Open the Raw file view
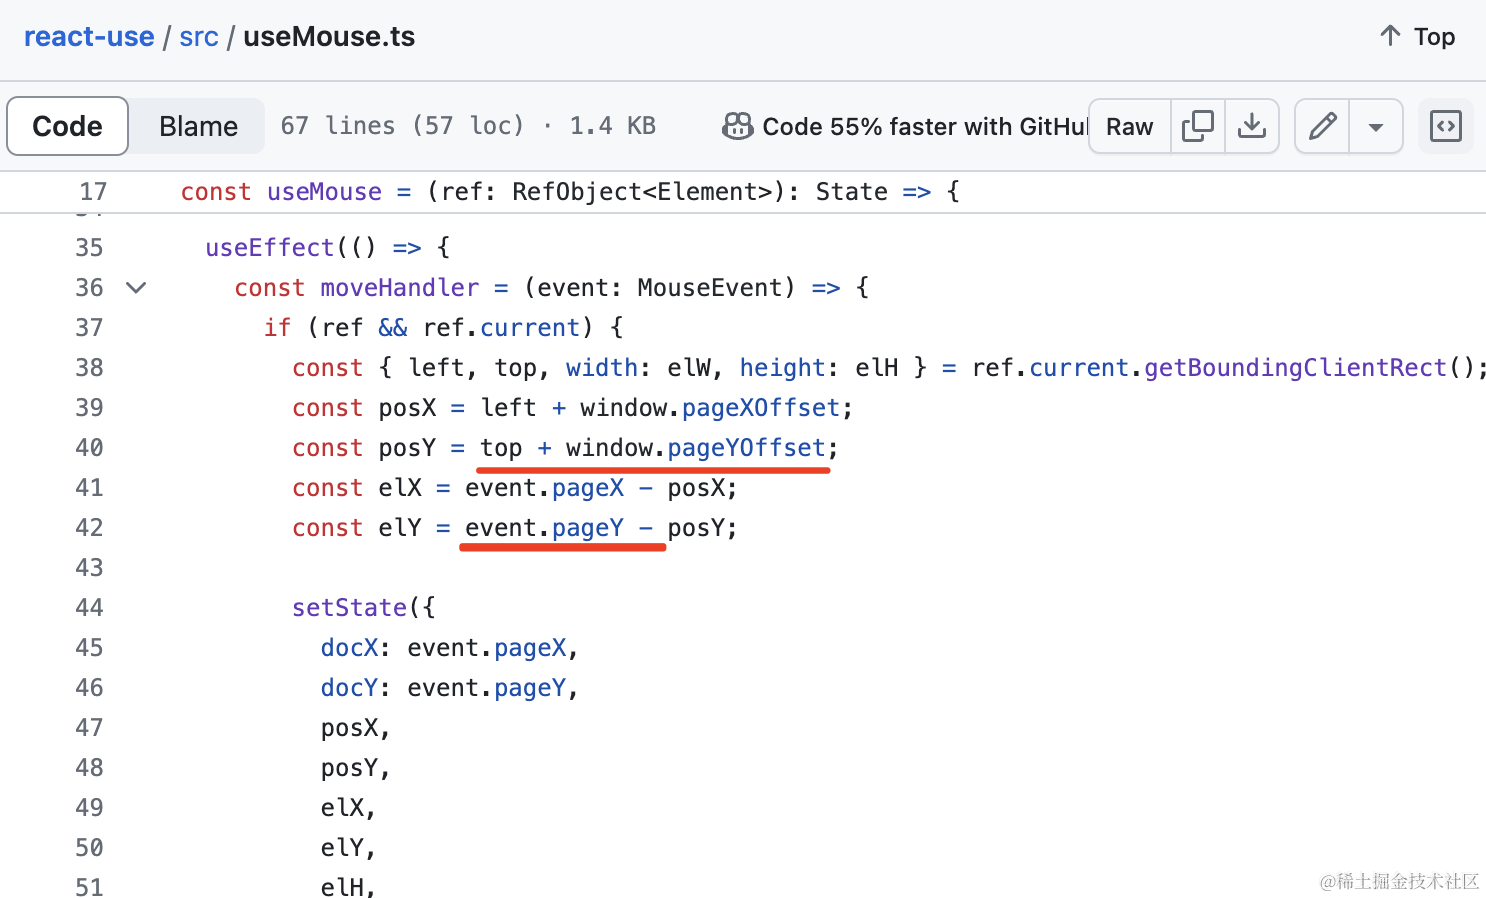Screen dimensions: 1486x898 [1129, 126]
